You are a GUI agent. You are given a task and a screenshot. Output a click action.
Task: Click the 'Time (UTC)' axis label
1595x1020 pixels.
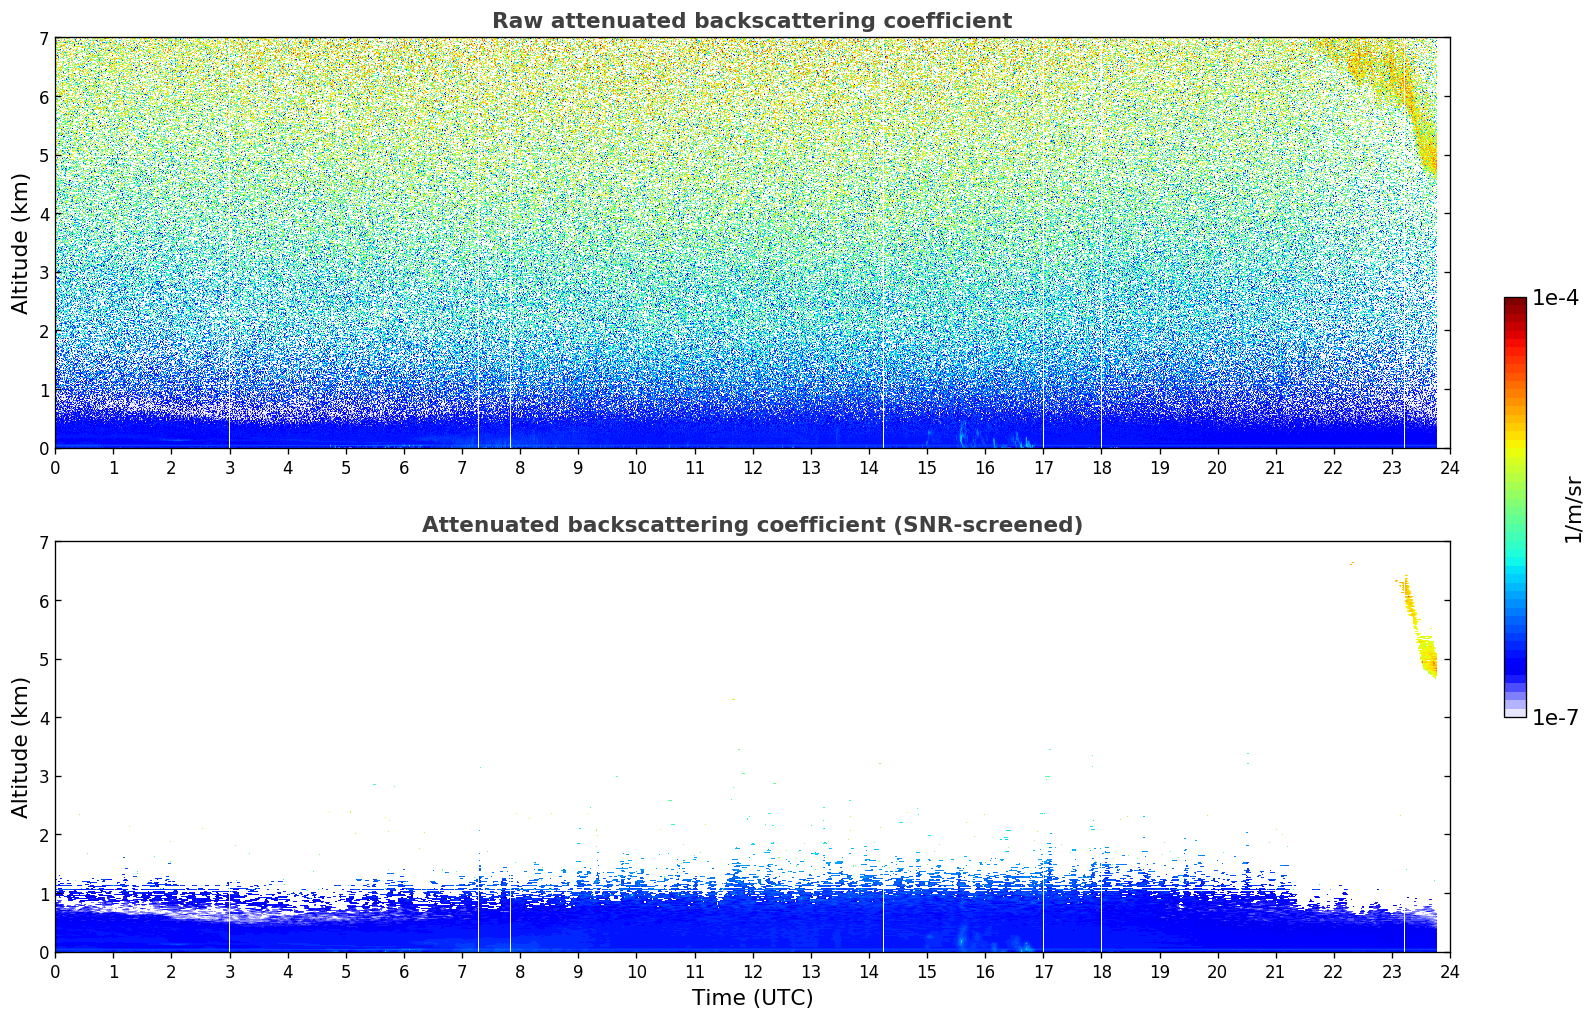(752, 998)
